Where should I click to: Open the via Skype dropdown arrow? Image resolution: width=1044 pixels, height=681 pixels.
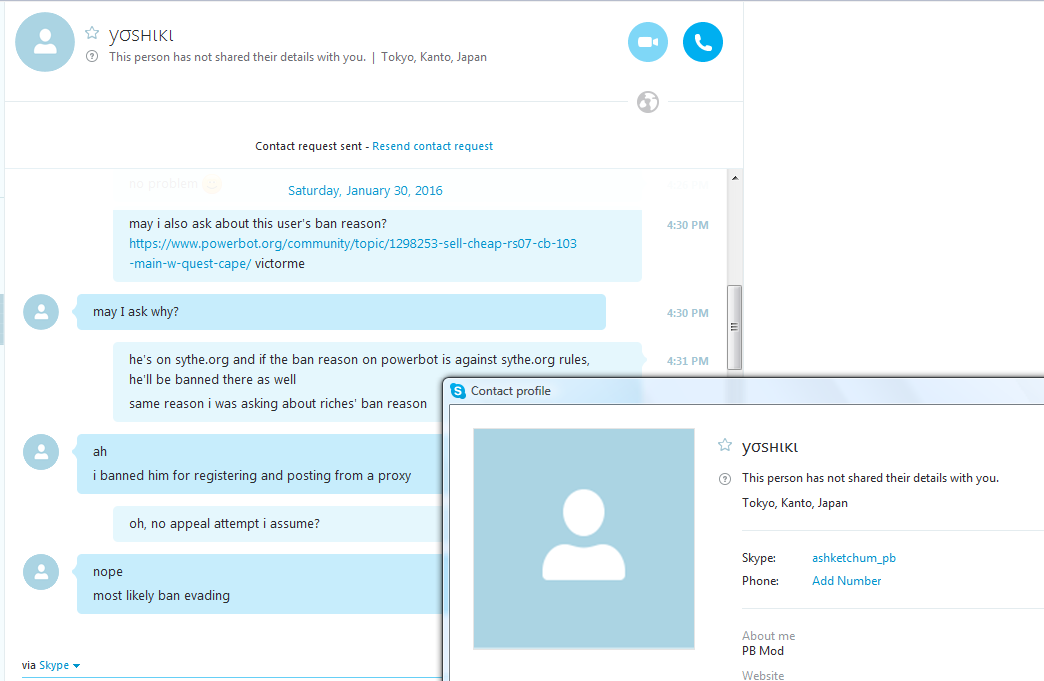pyautogui.click(x=76, y=666)
